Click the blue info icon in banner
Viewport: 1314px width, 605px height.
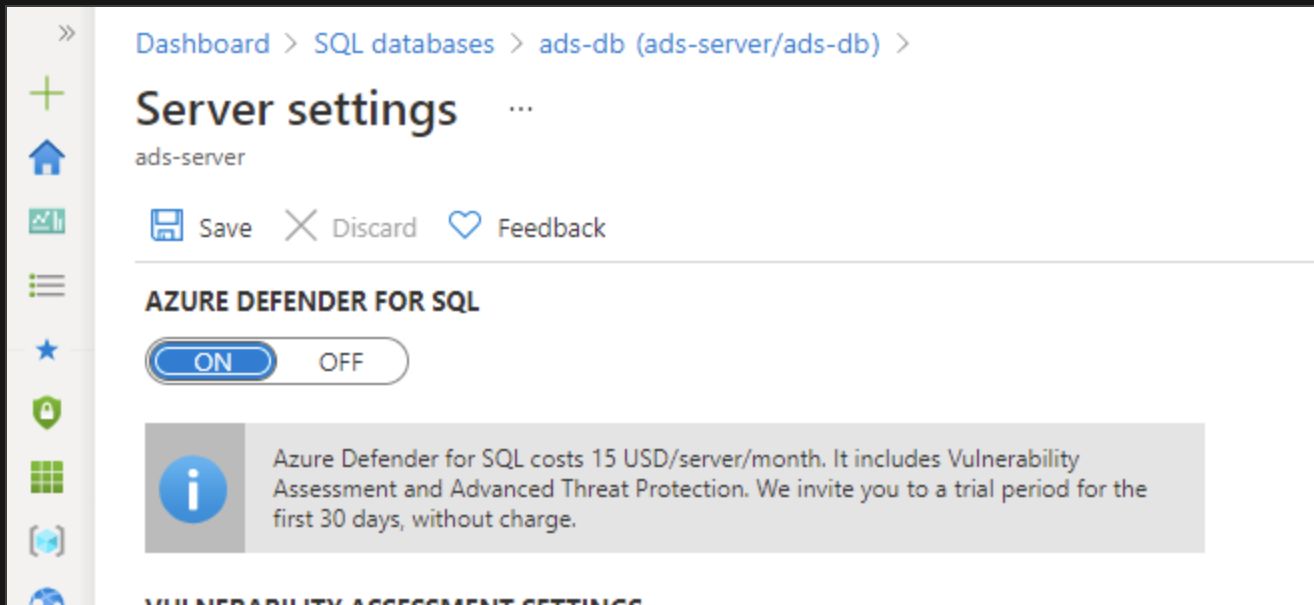pos(193,489)
